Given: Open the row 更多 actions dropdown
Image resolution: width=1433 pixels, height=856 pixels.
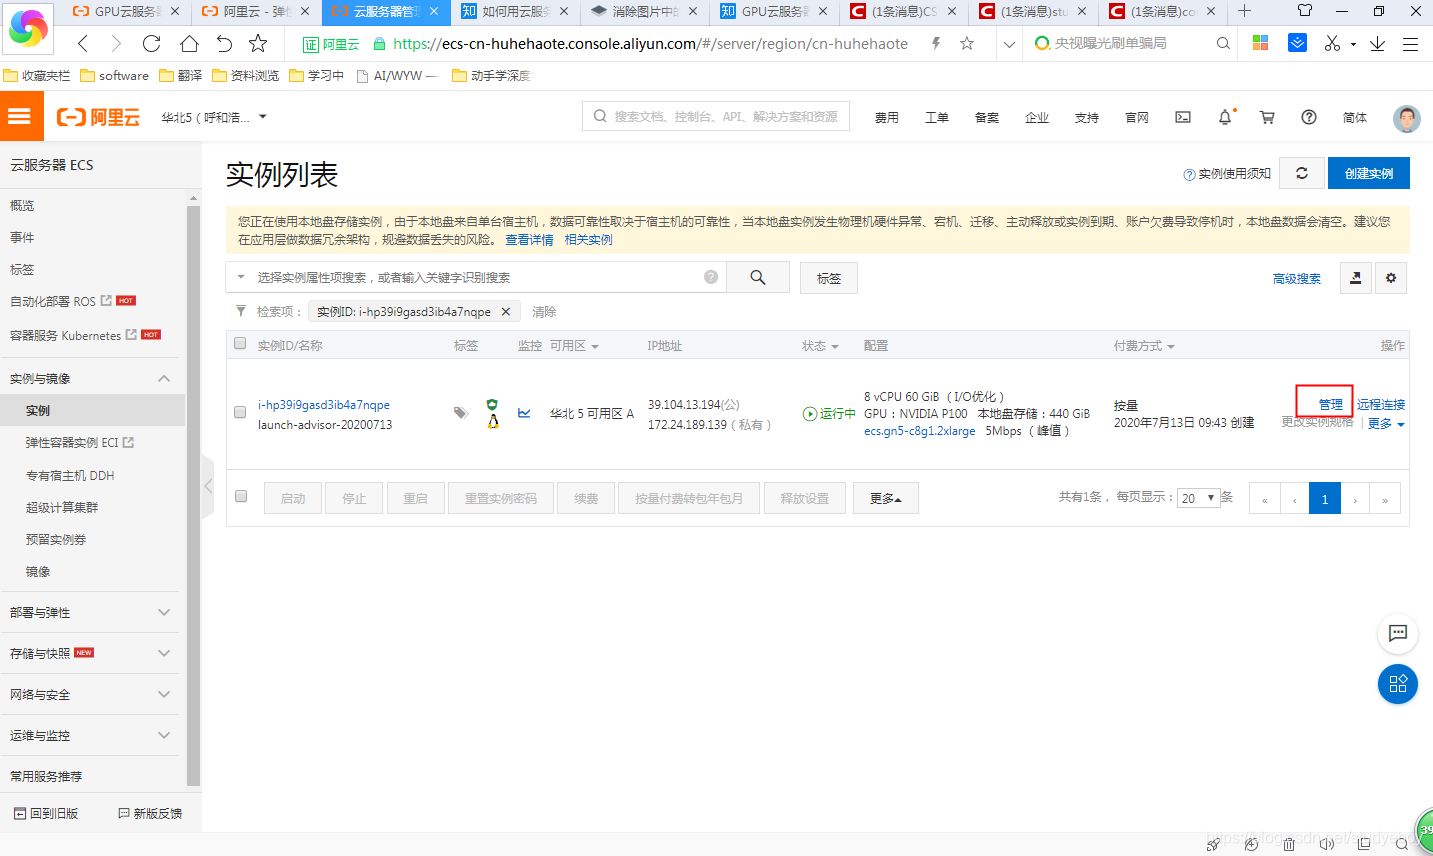Looking at the screenshot, I should click(x=1386, y=423).
